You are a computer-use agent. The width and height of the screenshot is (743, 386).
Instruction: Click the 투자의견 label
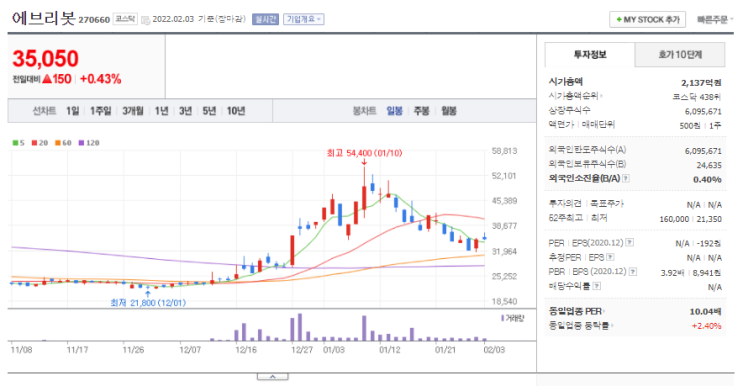tap(565, 204)
